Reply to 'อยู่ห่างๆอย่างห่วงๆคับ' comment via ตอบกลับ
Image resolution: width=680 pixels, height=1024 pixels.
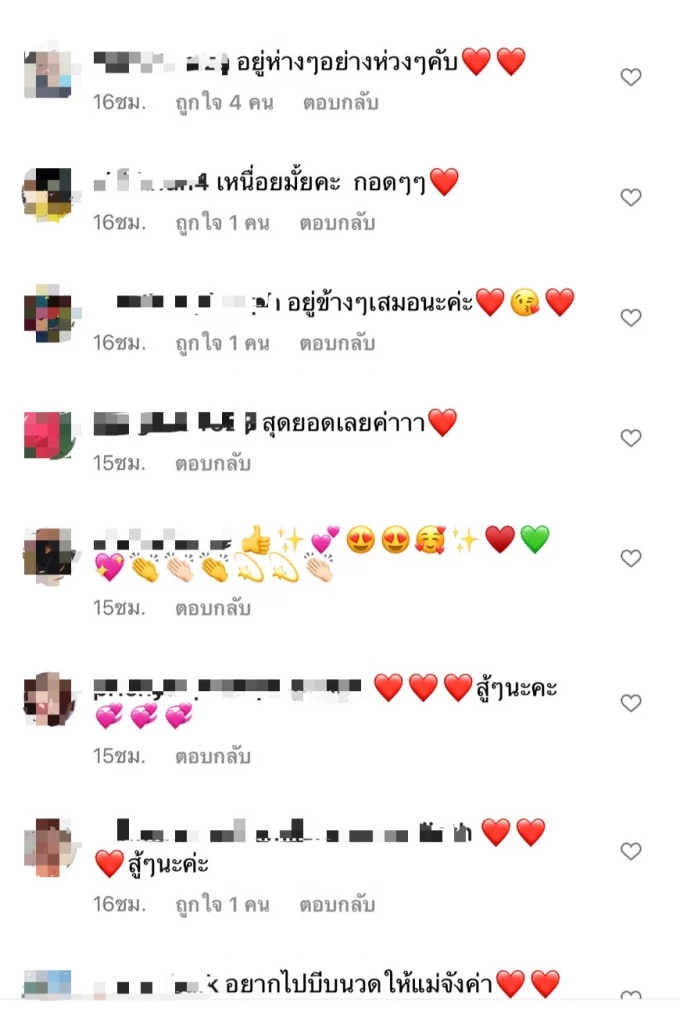click(x=340, y=103)
